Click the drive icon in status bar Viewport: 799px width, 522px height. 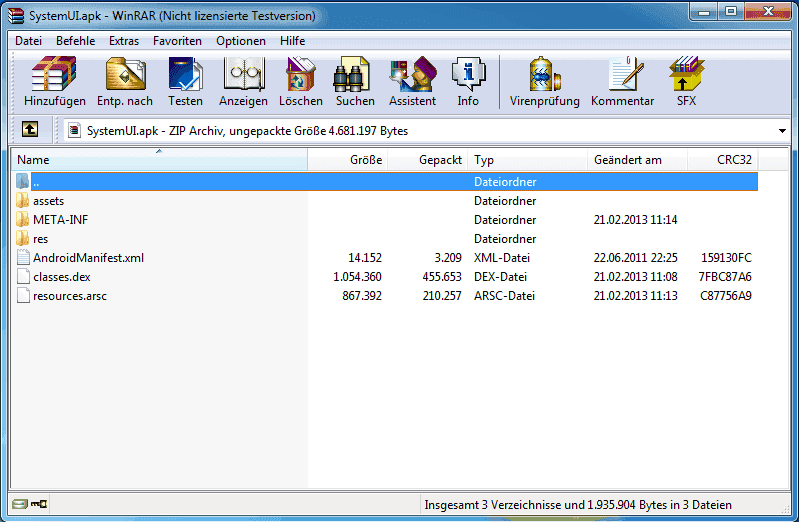click(x=19, y=505)
